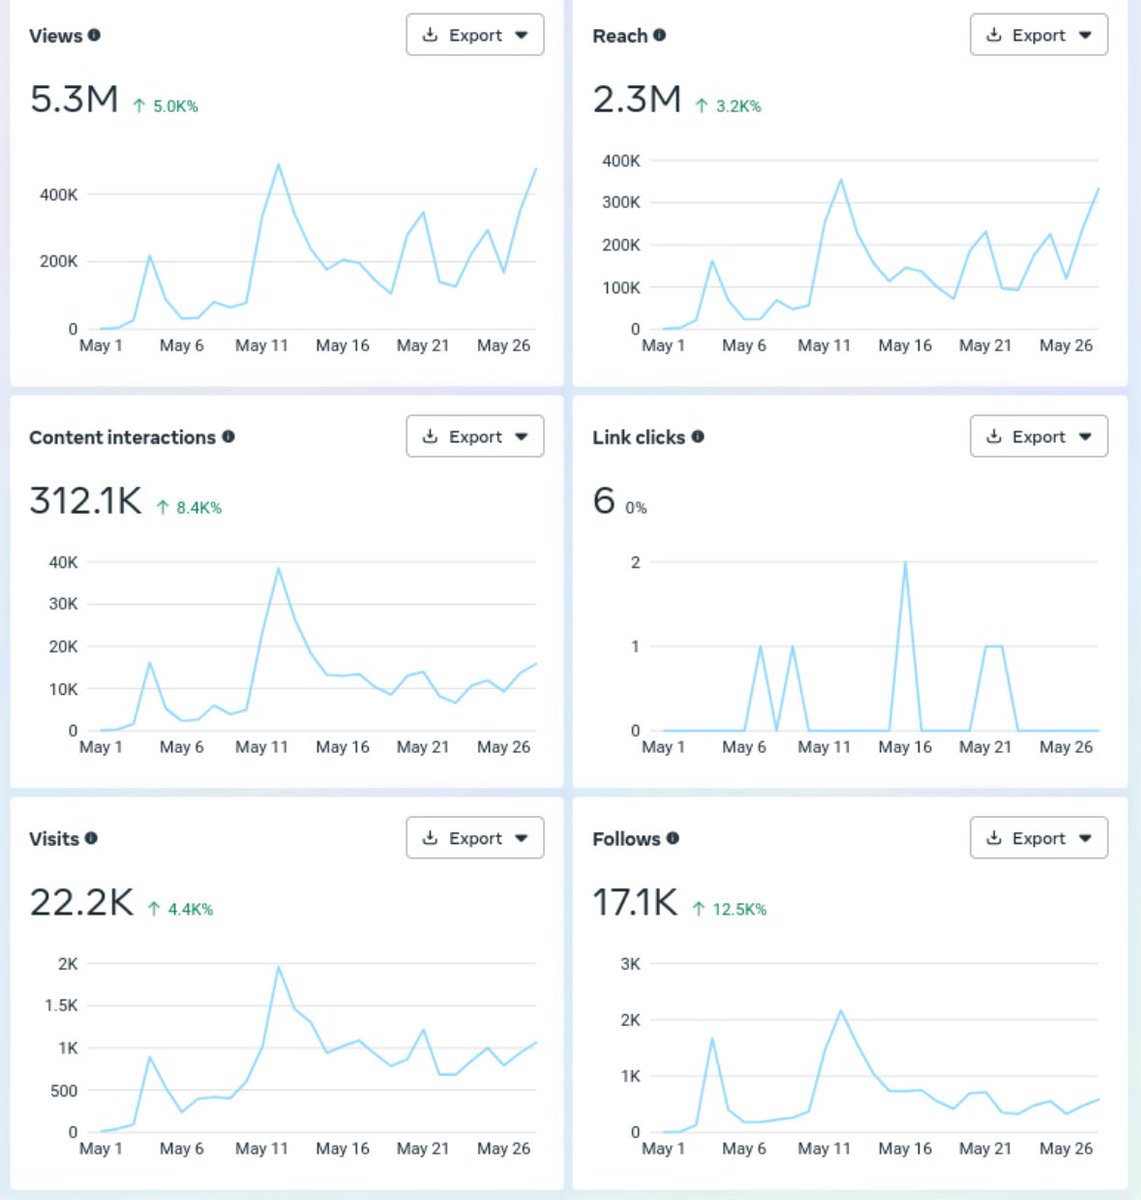
Task: Open the Visits info tooltip icon
Action: (x=91, y=838)
